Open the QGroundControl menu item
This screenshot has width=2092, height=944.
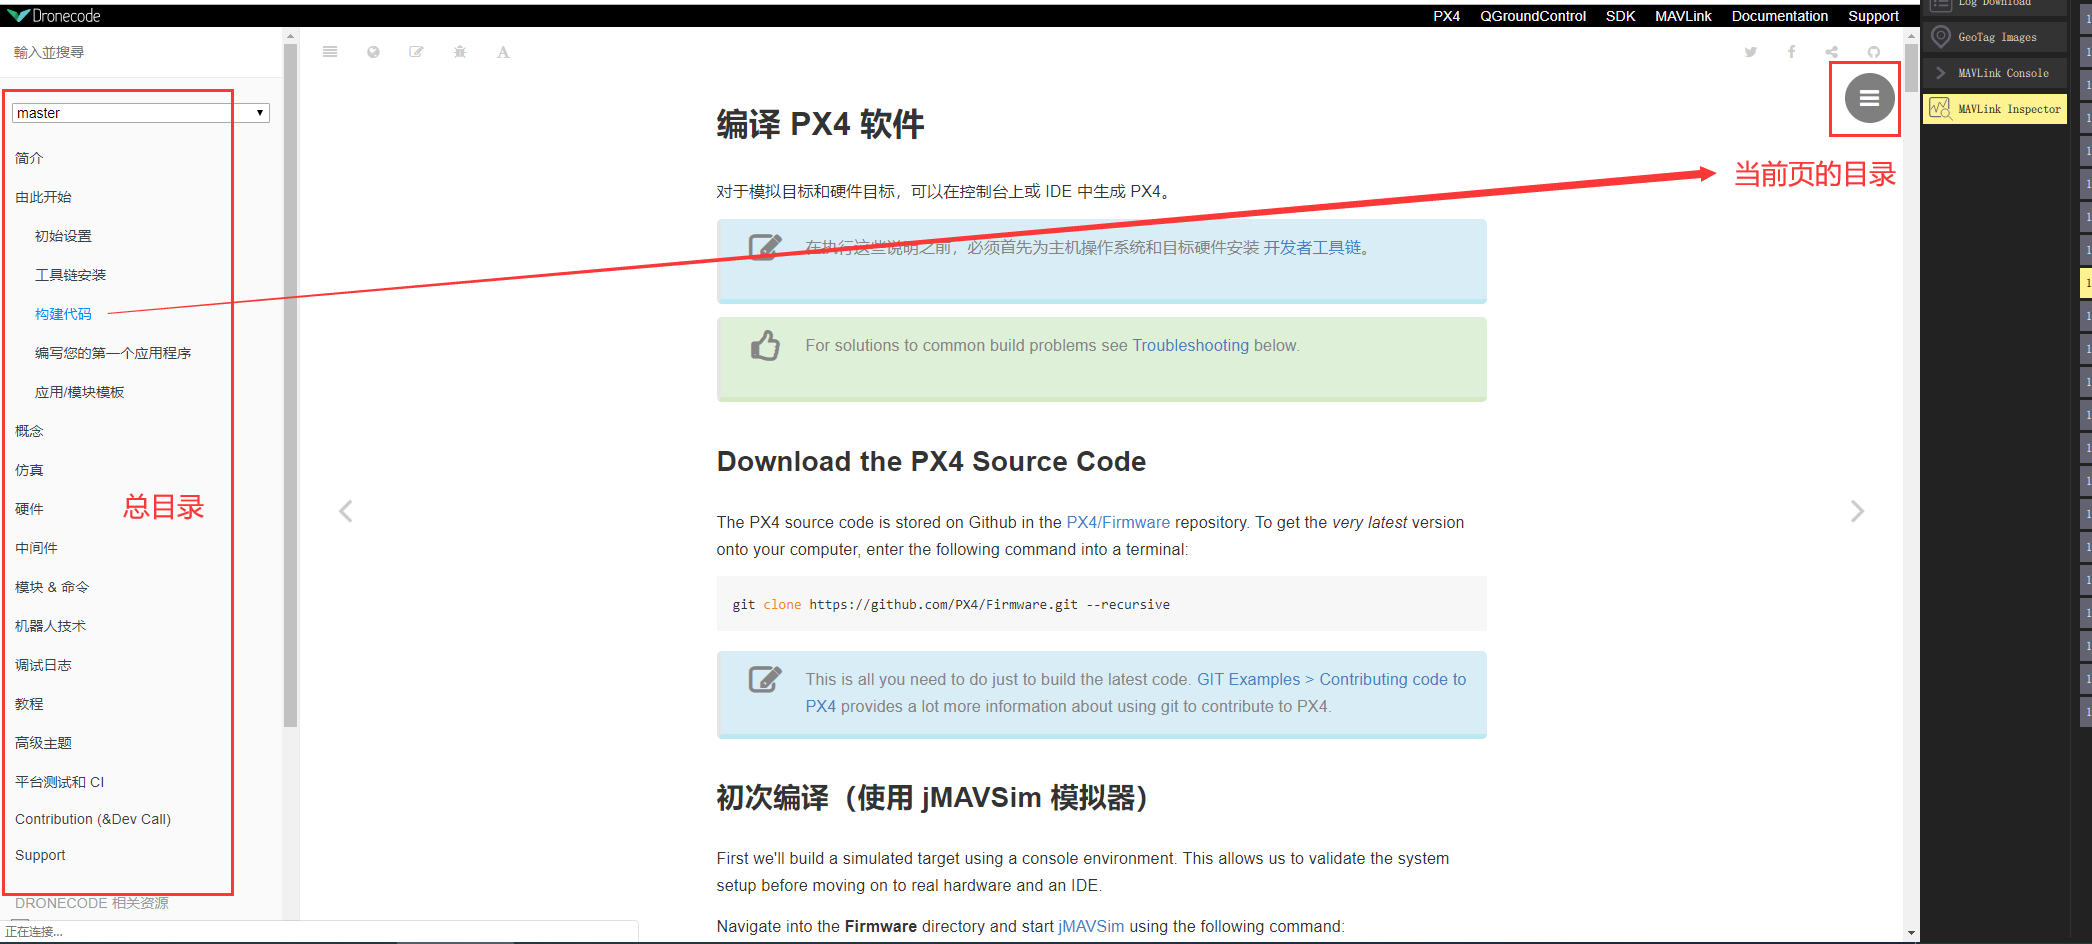coord(1533,16)
